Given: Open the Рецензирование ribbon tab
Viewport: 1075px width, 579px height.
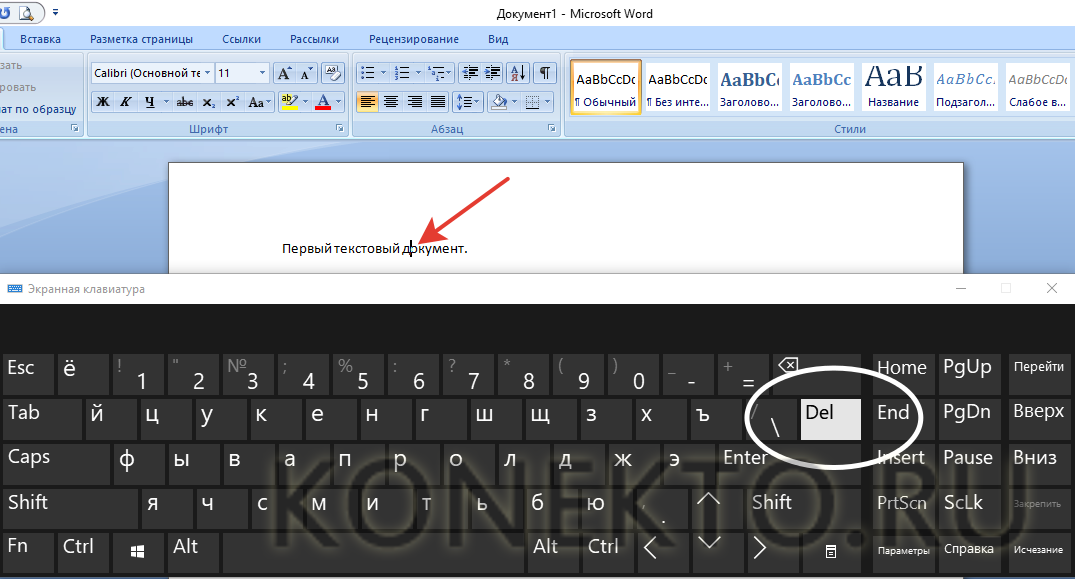Looking at the screenshot, I should (x=413, y=39).
